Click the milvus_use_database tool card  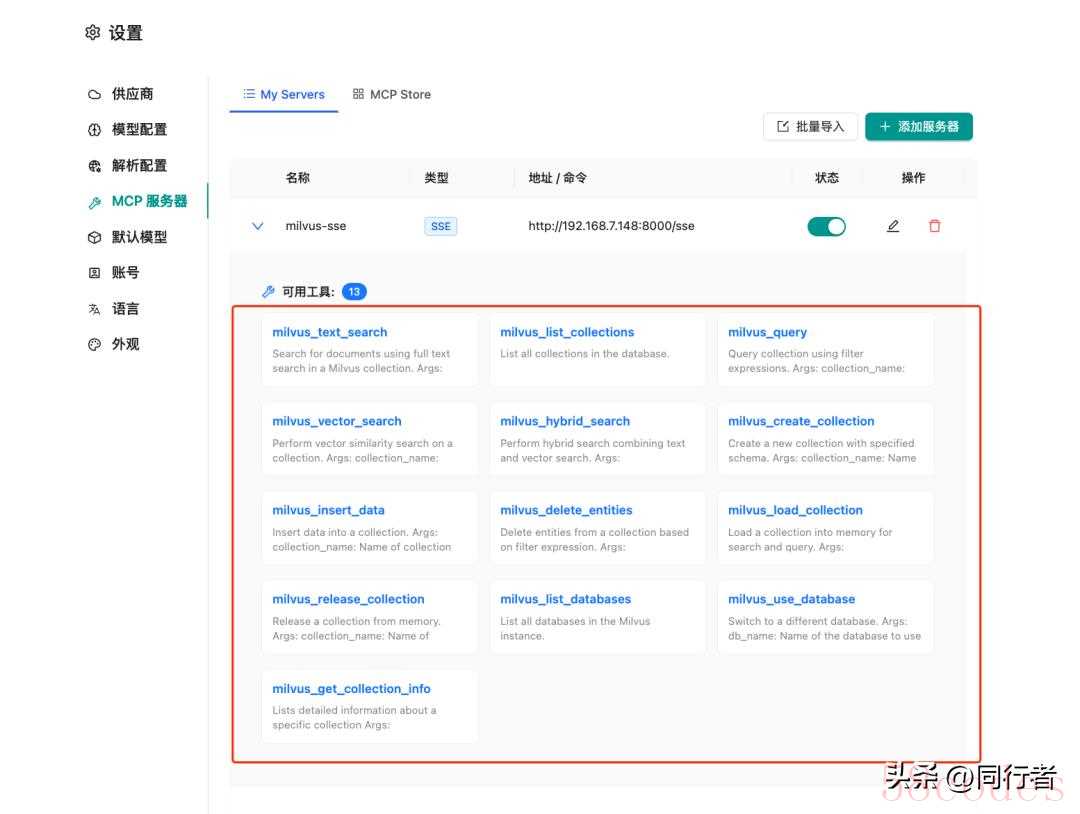825,617
